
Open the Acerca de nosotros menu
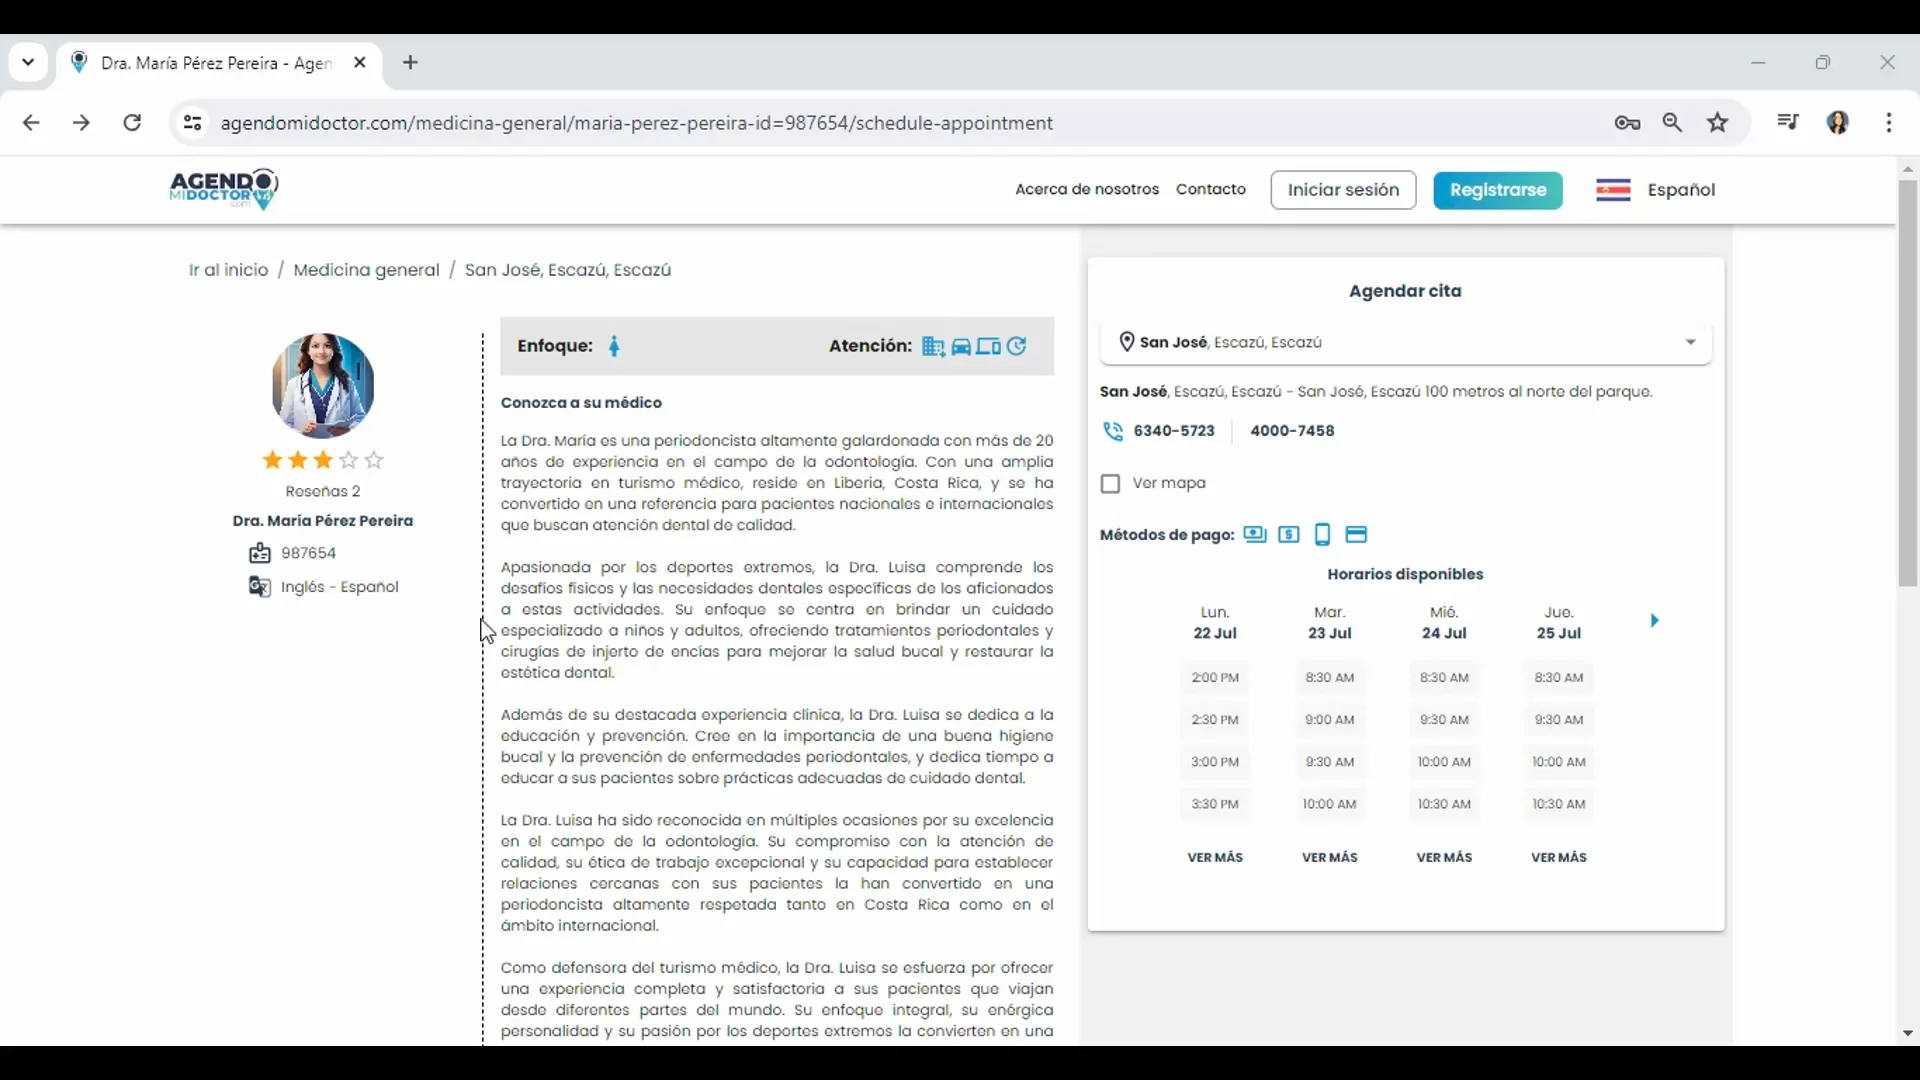point(1086,189)
